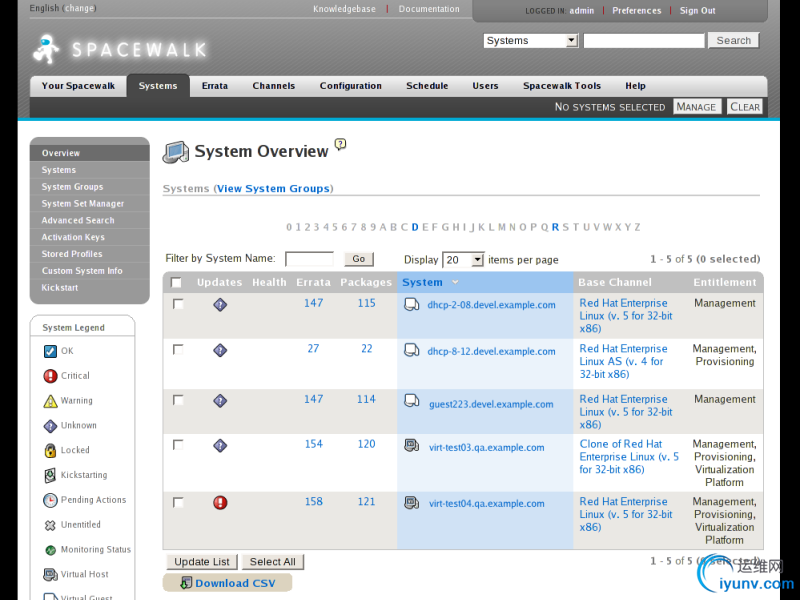Switch to the Errata tab
Viewport: 800px width, 600px height.
(x=214, y=86)
